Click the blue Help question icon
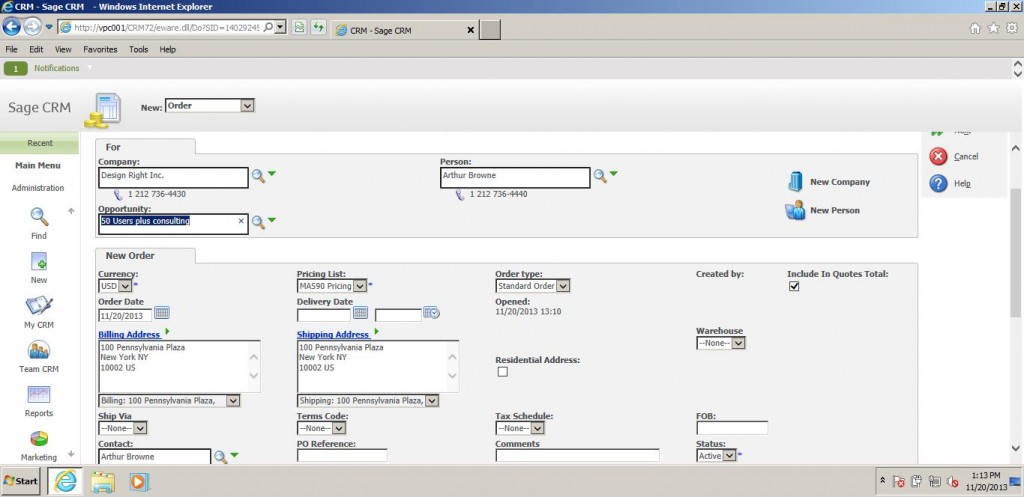Viewport: 1024px width, 497px height. point(938,184)
